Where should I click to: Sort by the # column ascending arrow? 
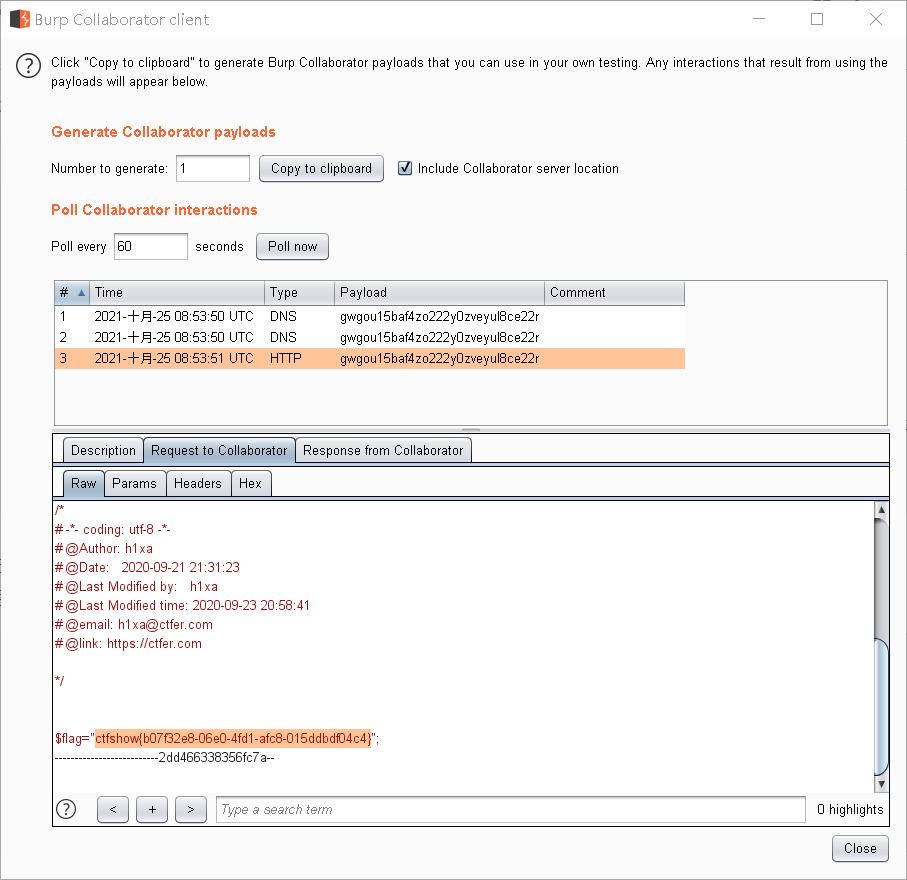coord(82,293)
